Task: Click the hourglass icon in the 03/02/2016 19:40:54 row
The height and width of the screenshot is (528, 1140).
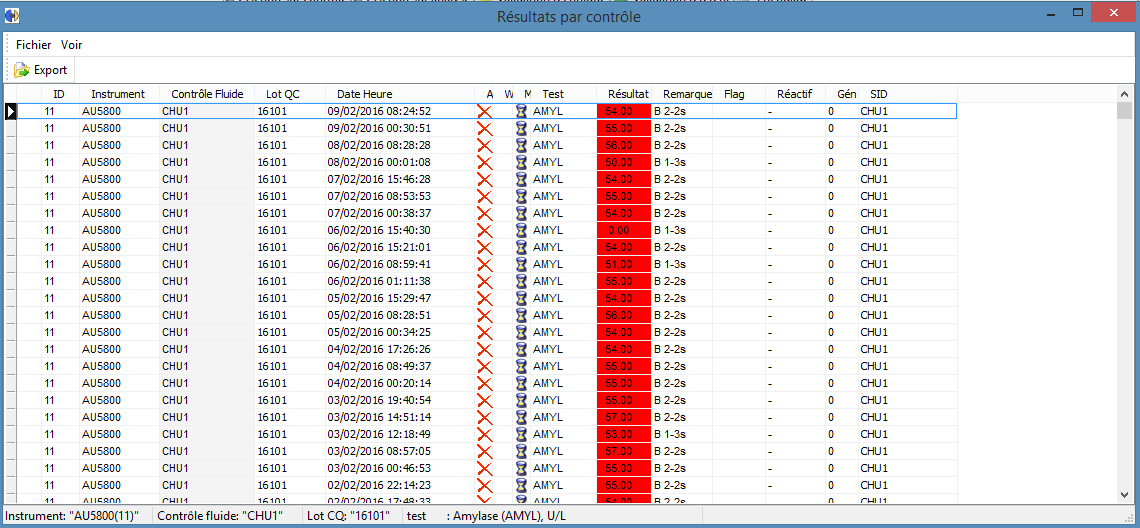Action: tap(521, 400)
